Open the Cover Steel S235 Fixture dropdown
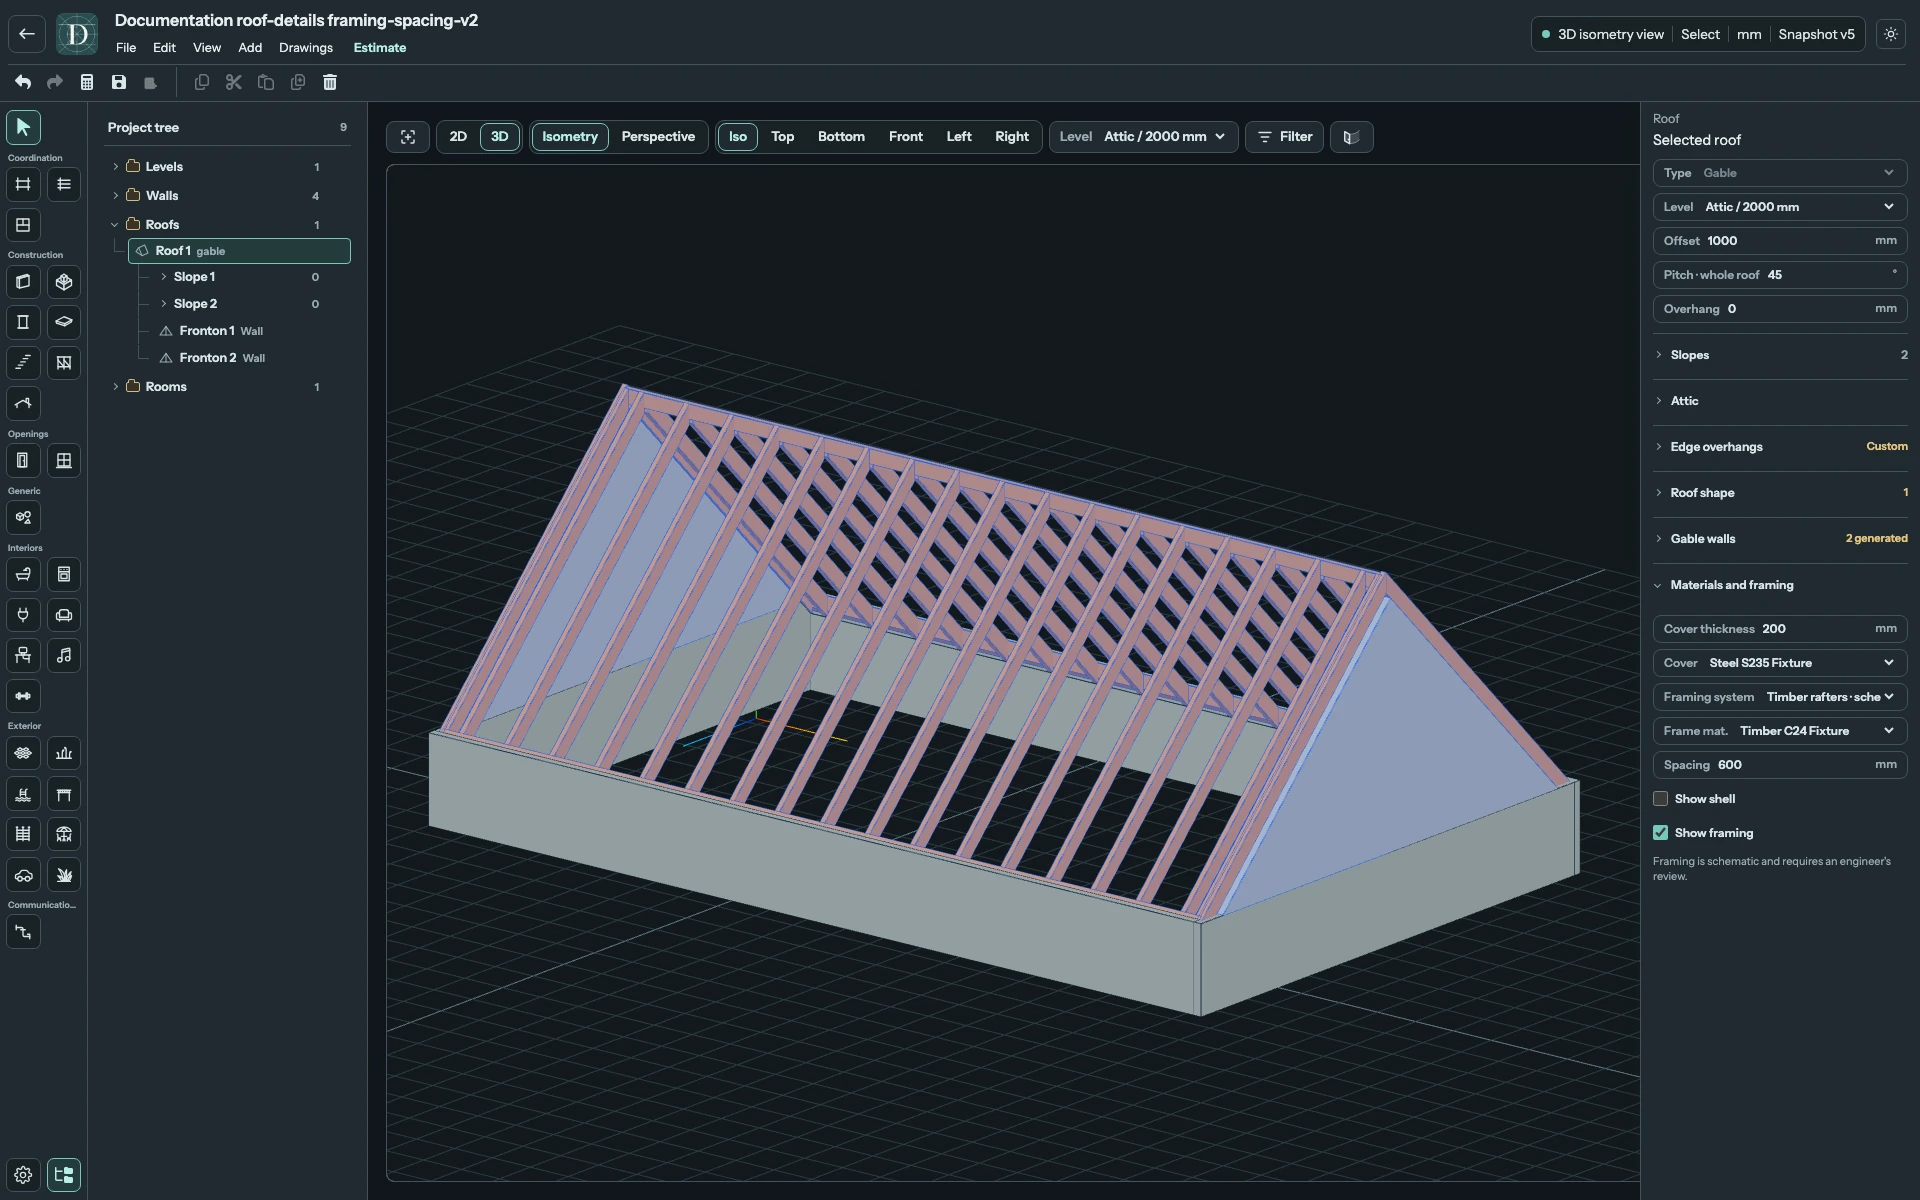1920x1200 pixels. click(1780, 663)
